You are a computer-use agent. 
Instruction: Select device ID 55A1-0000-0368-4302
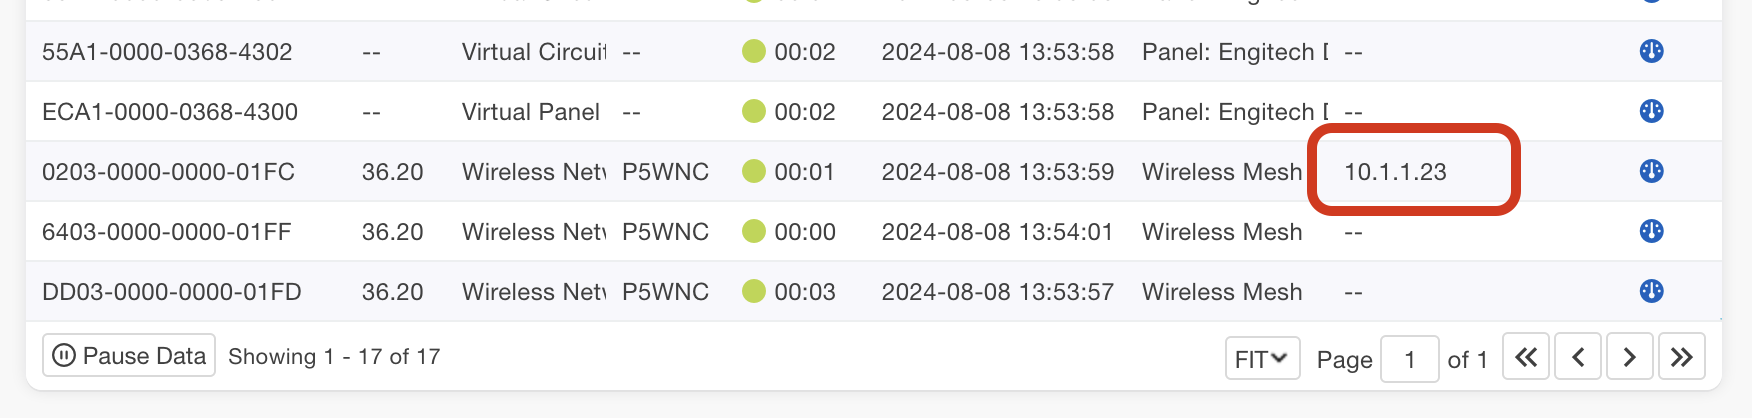coord(167,52)
